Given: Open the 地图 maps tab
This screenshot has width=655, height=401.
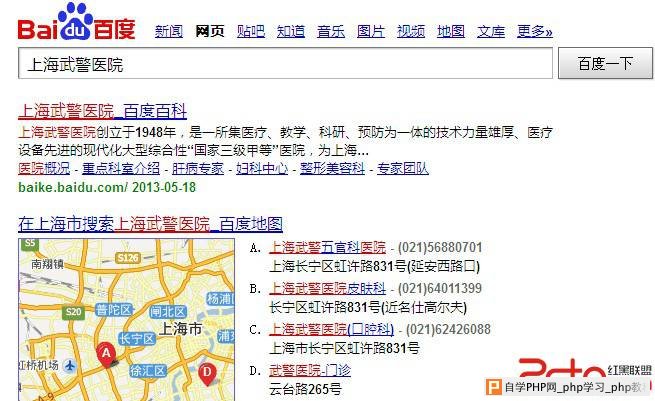Looking at the screenshot, I should click(x=451, y=31).
